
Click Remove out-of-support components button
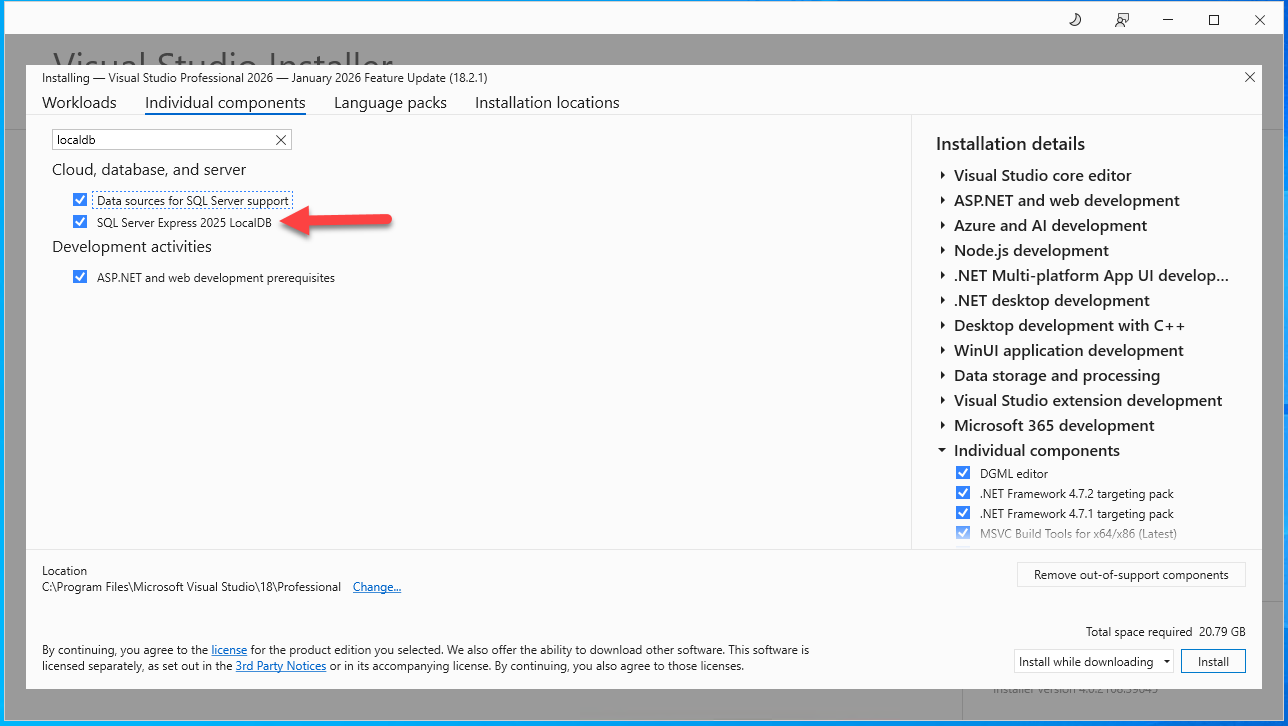[1131, 575]
